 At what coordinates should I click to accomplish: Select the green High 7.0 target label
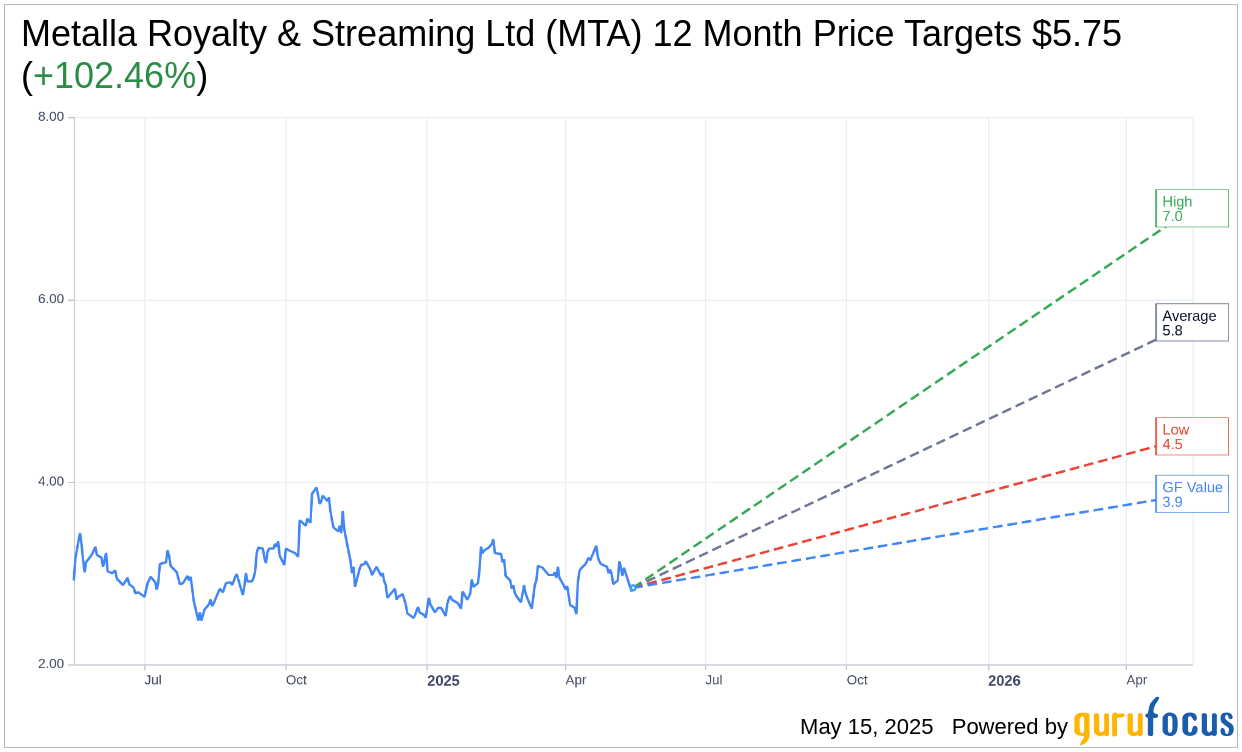point(1191,208)
